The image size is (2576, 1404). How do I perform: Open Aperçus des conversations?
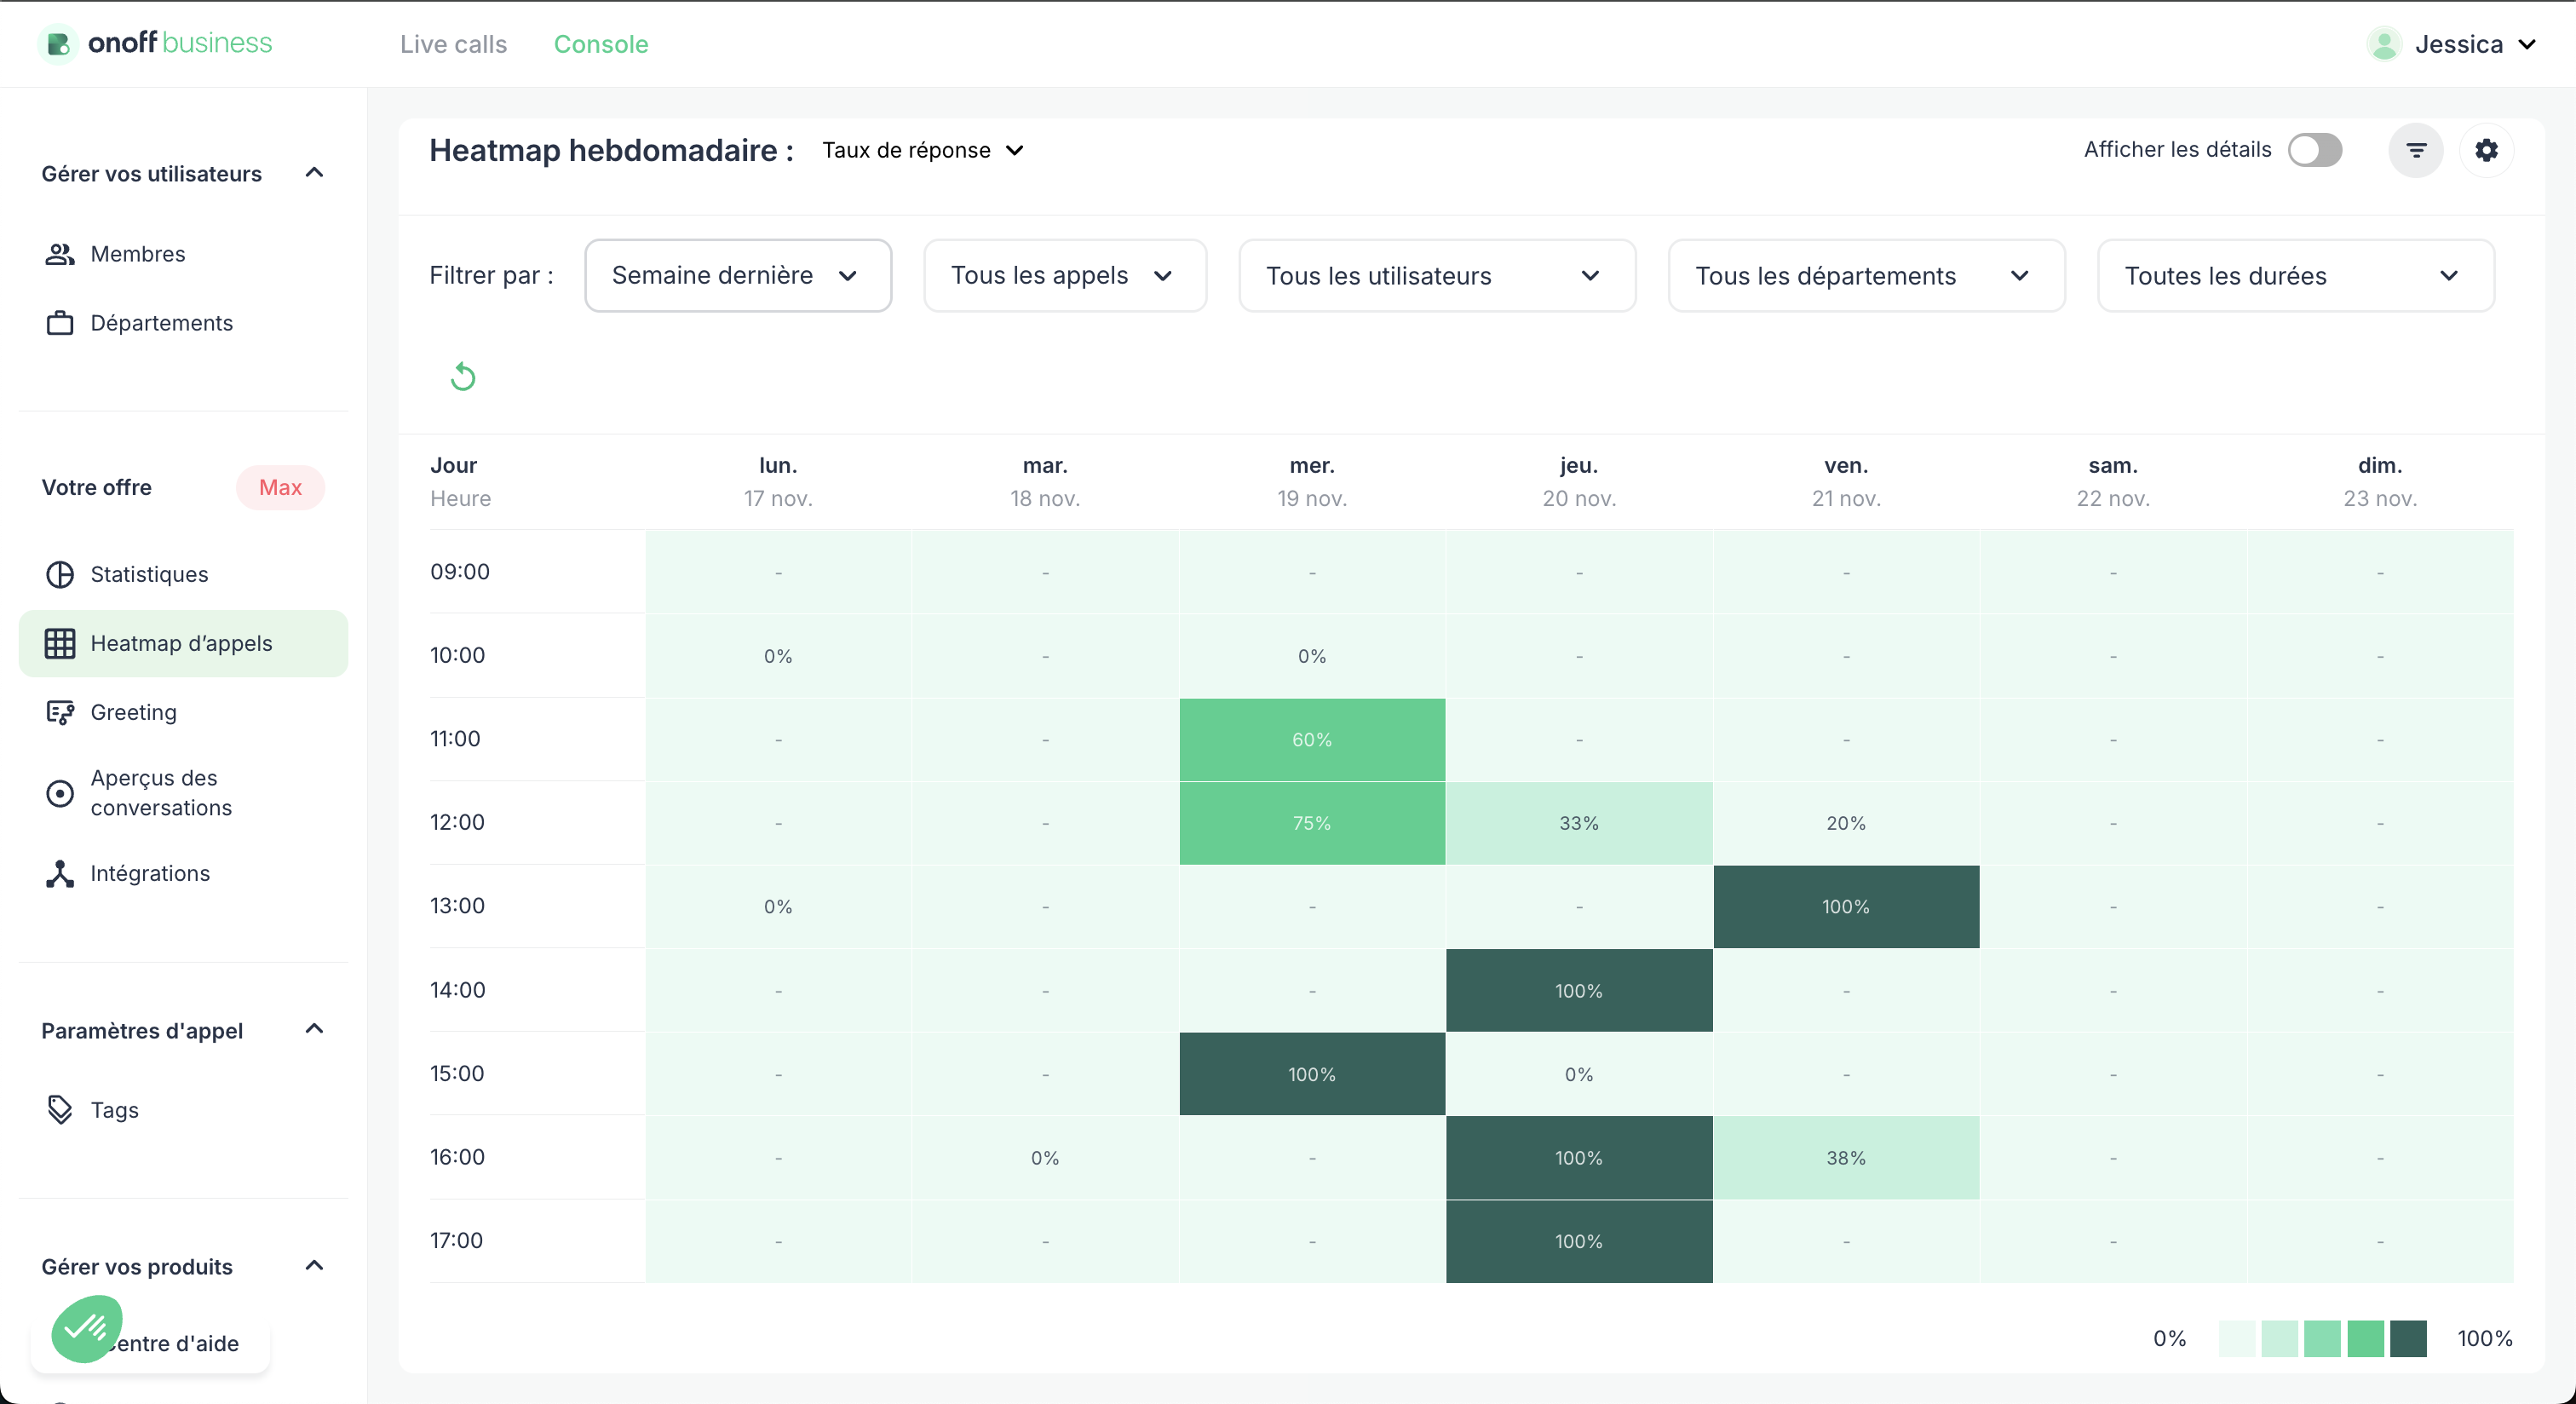(x=183, y=792)
